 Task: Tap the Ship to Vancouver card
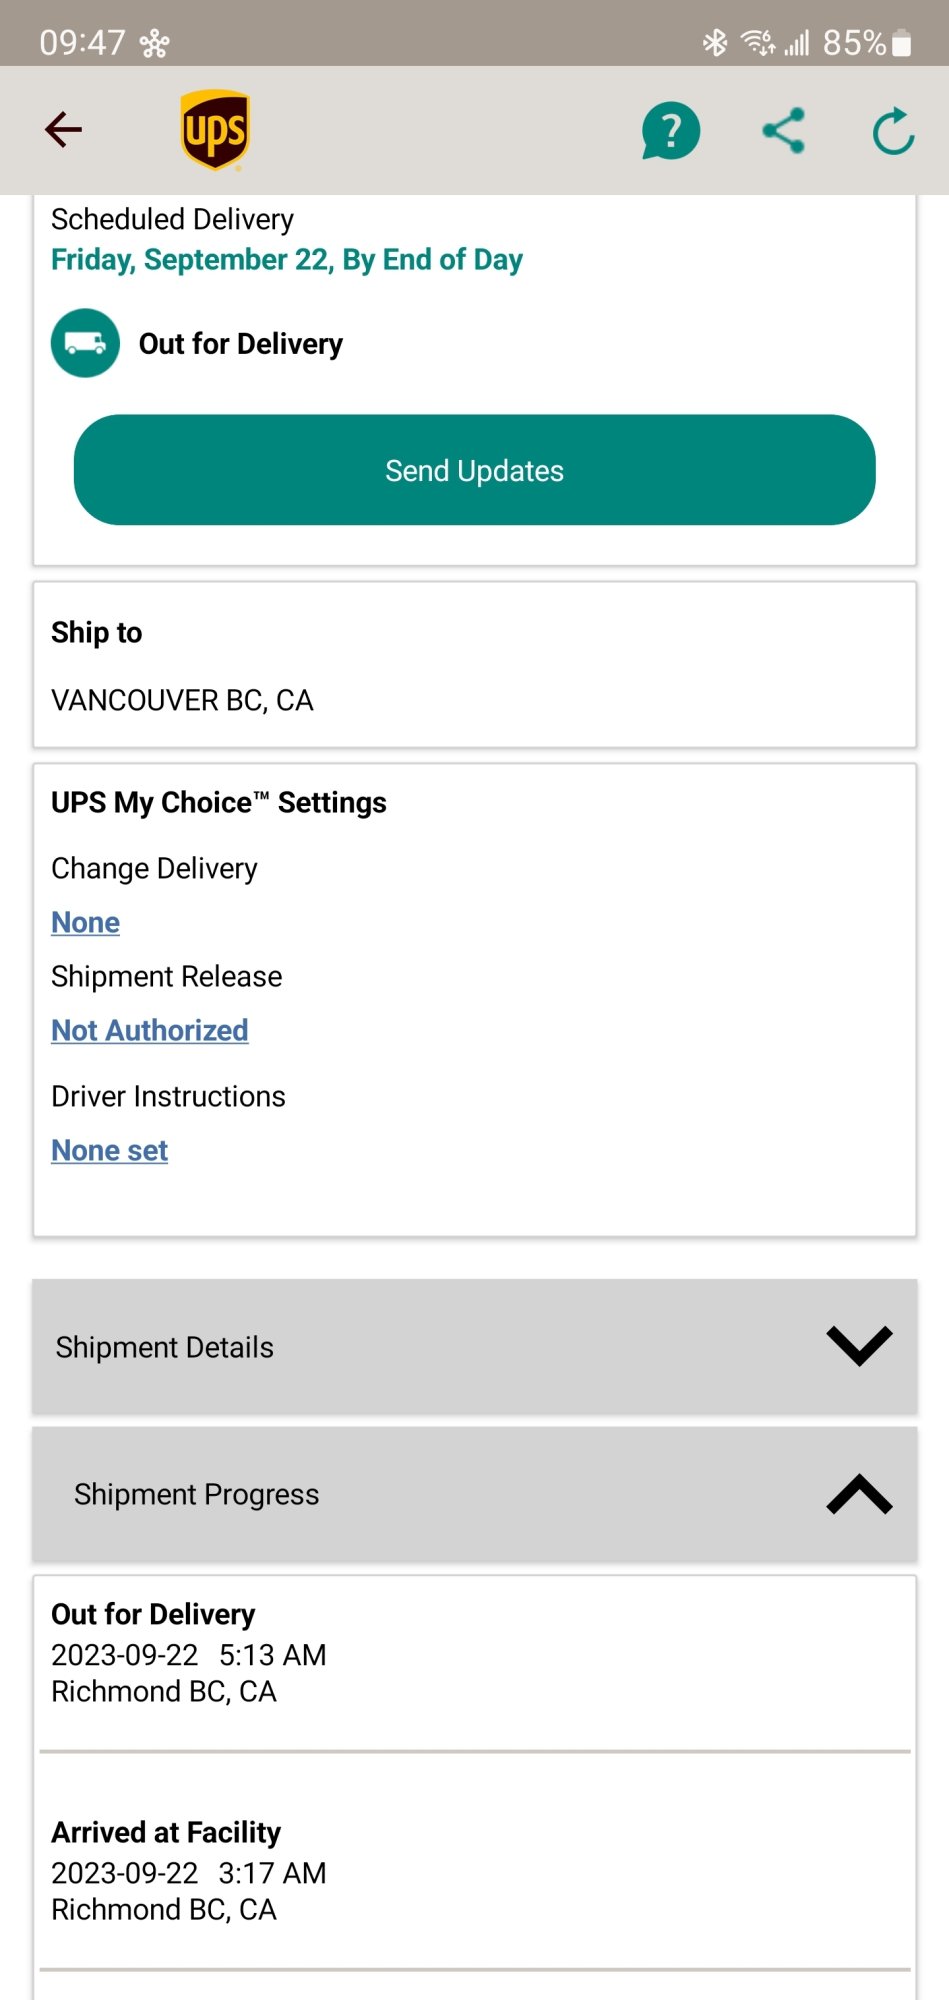pos(475,665)
